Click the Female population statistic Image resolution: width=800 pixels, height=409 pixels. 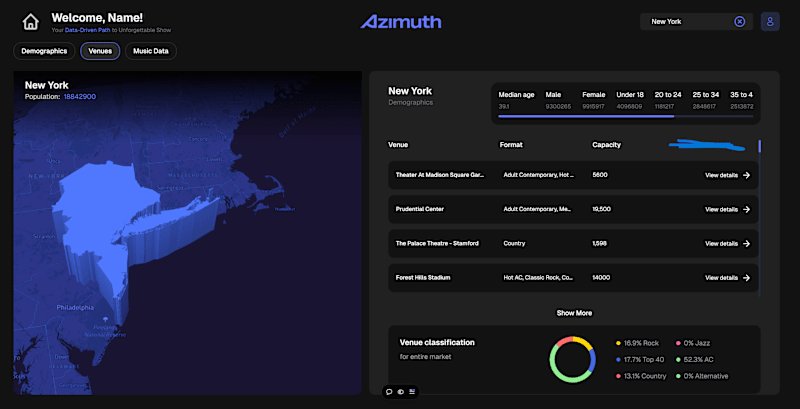click(594, 100)
